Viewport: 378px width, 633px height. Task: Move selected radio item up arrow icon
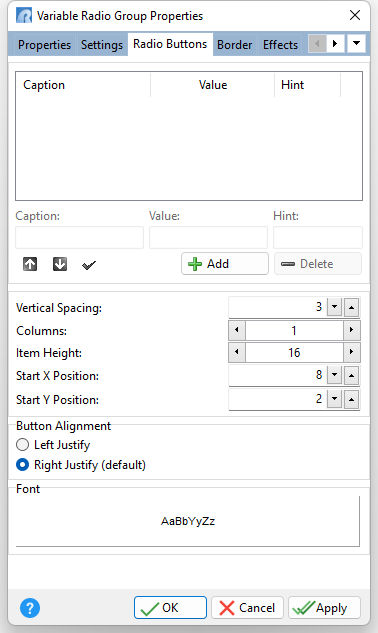[x=30, y=264]
